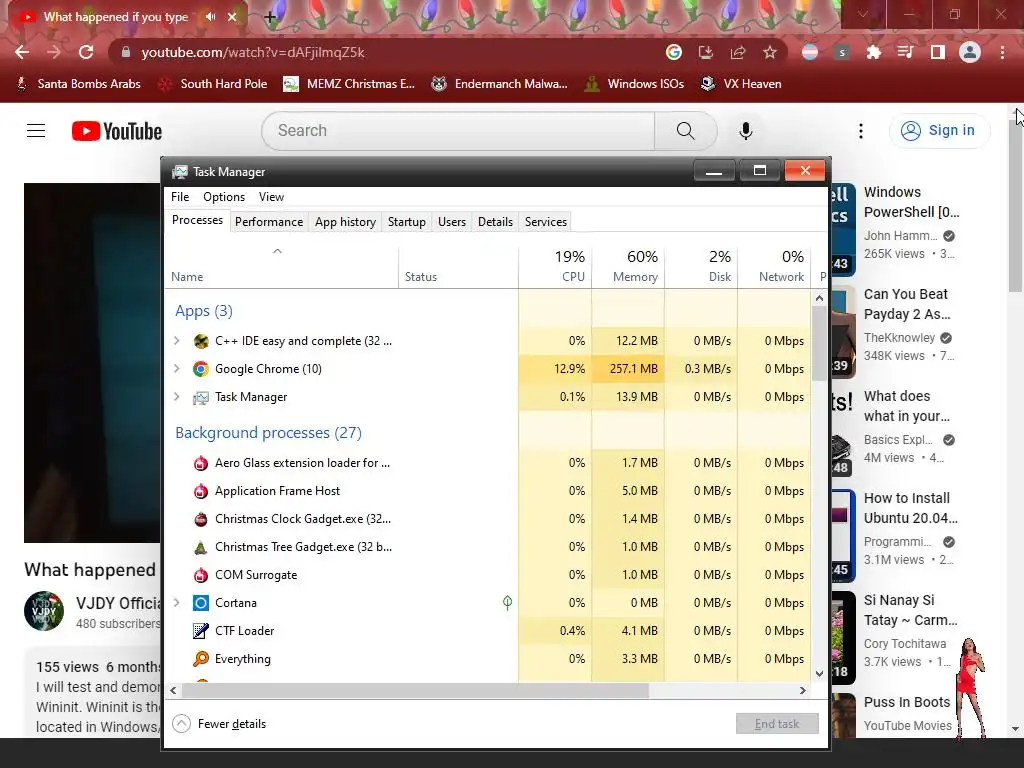
Task: Click the Google icon in the address bar
Action: 674,52
